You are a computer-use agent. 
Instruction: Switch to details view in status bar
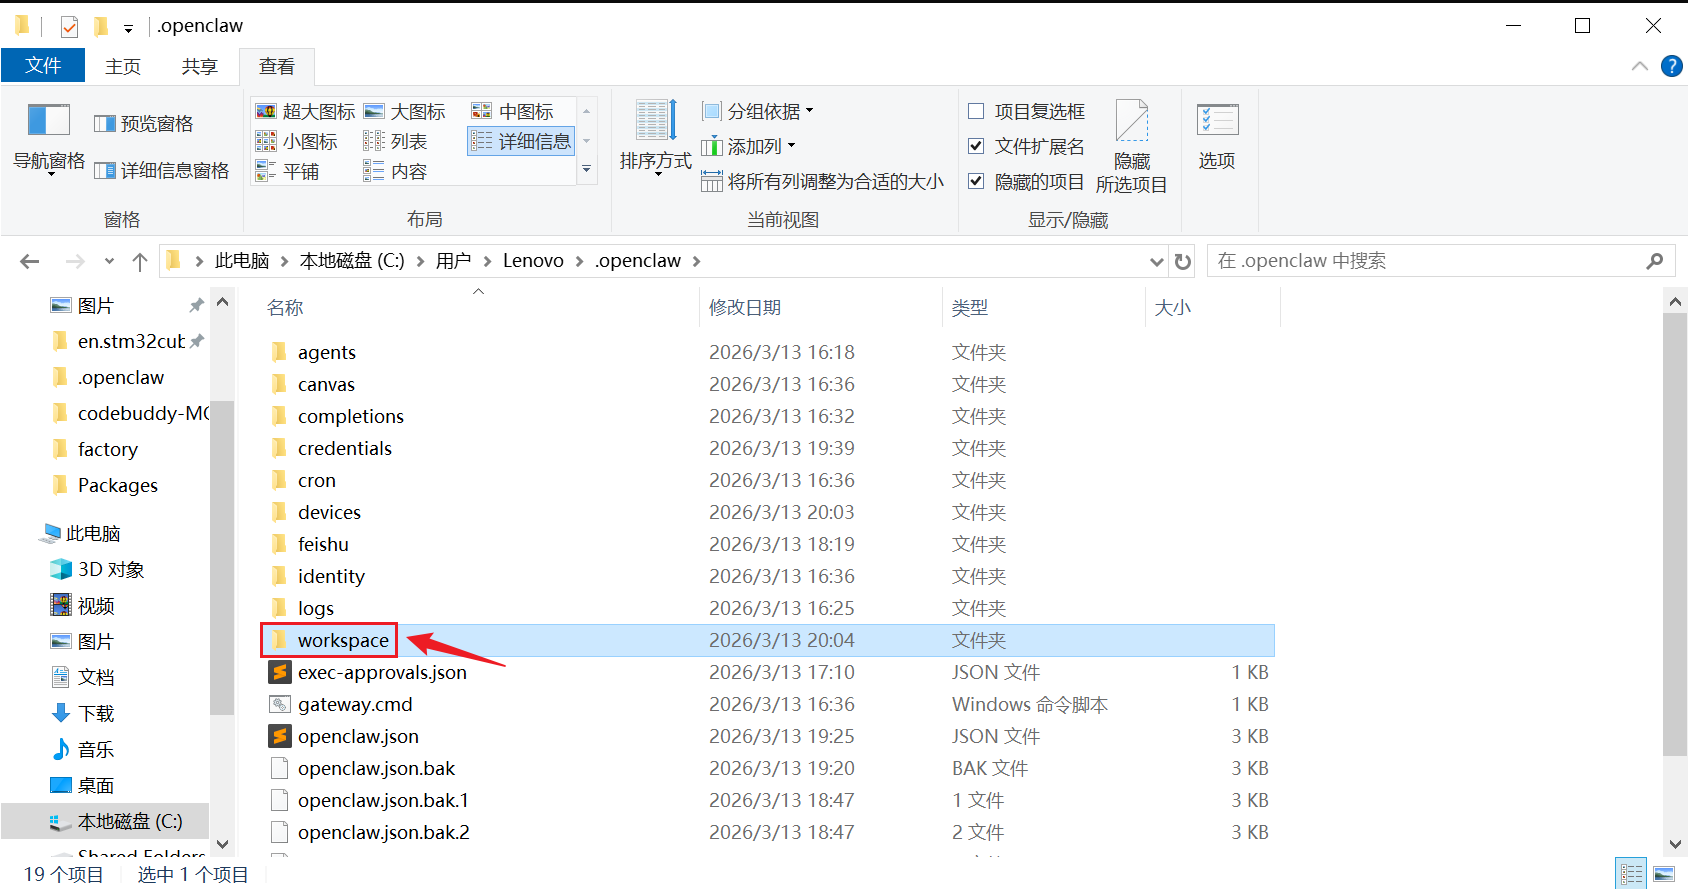[1632, 874]
